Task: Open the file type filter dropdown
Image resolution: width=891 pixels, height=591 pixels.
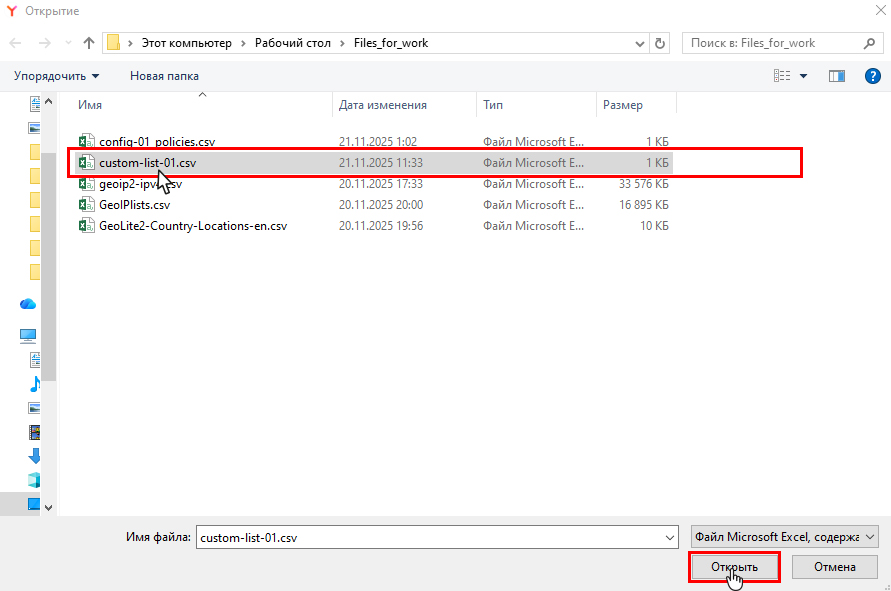Action: point(784,537)
